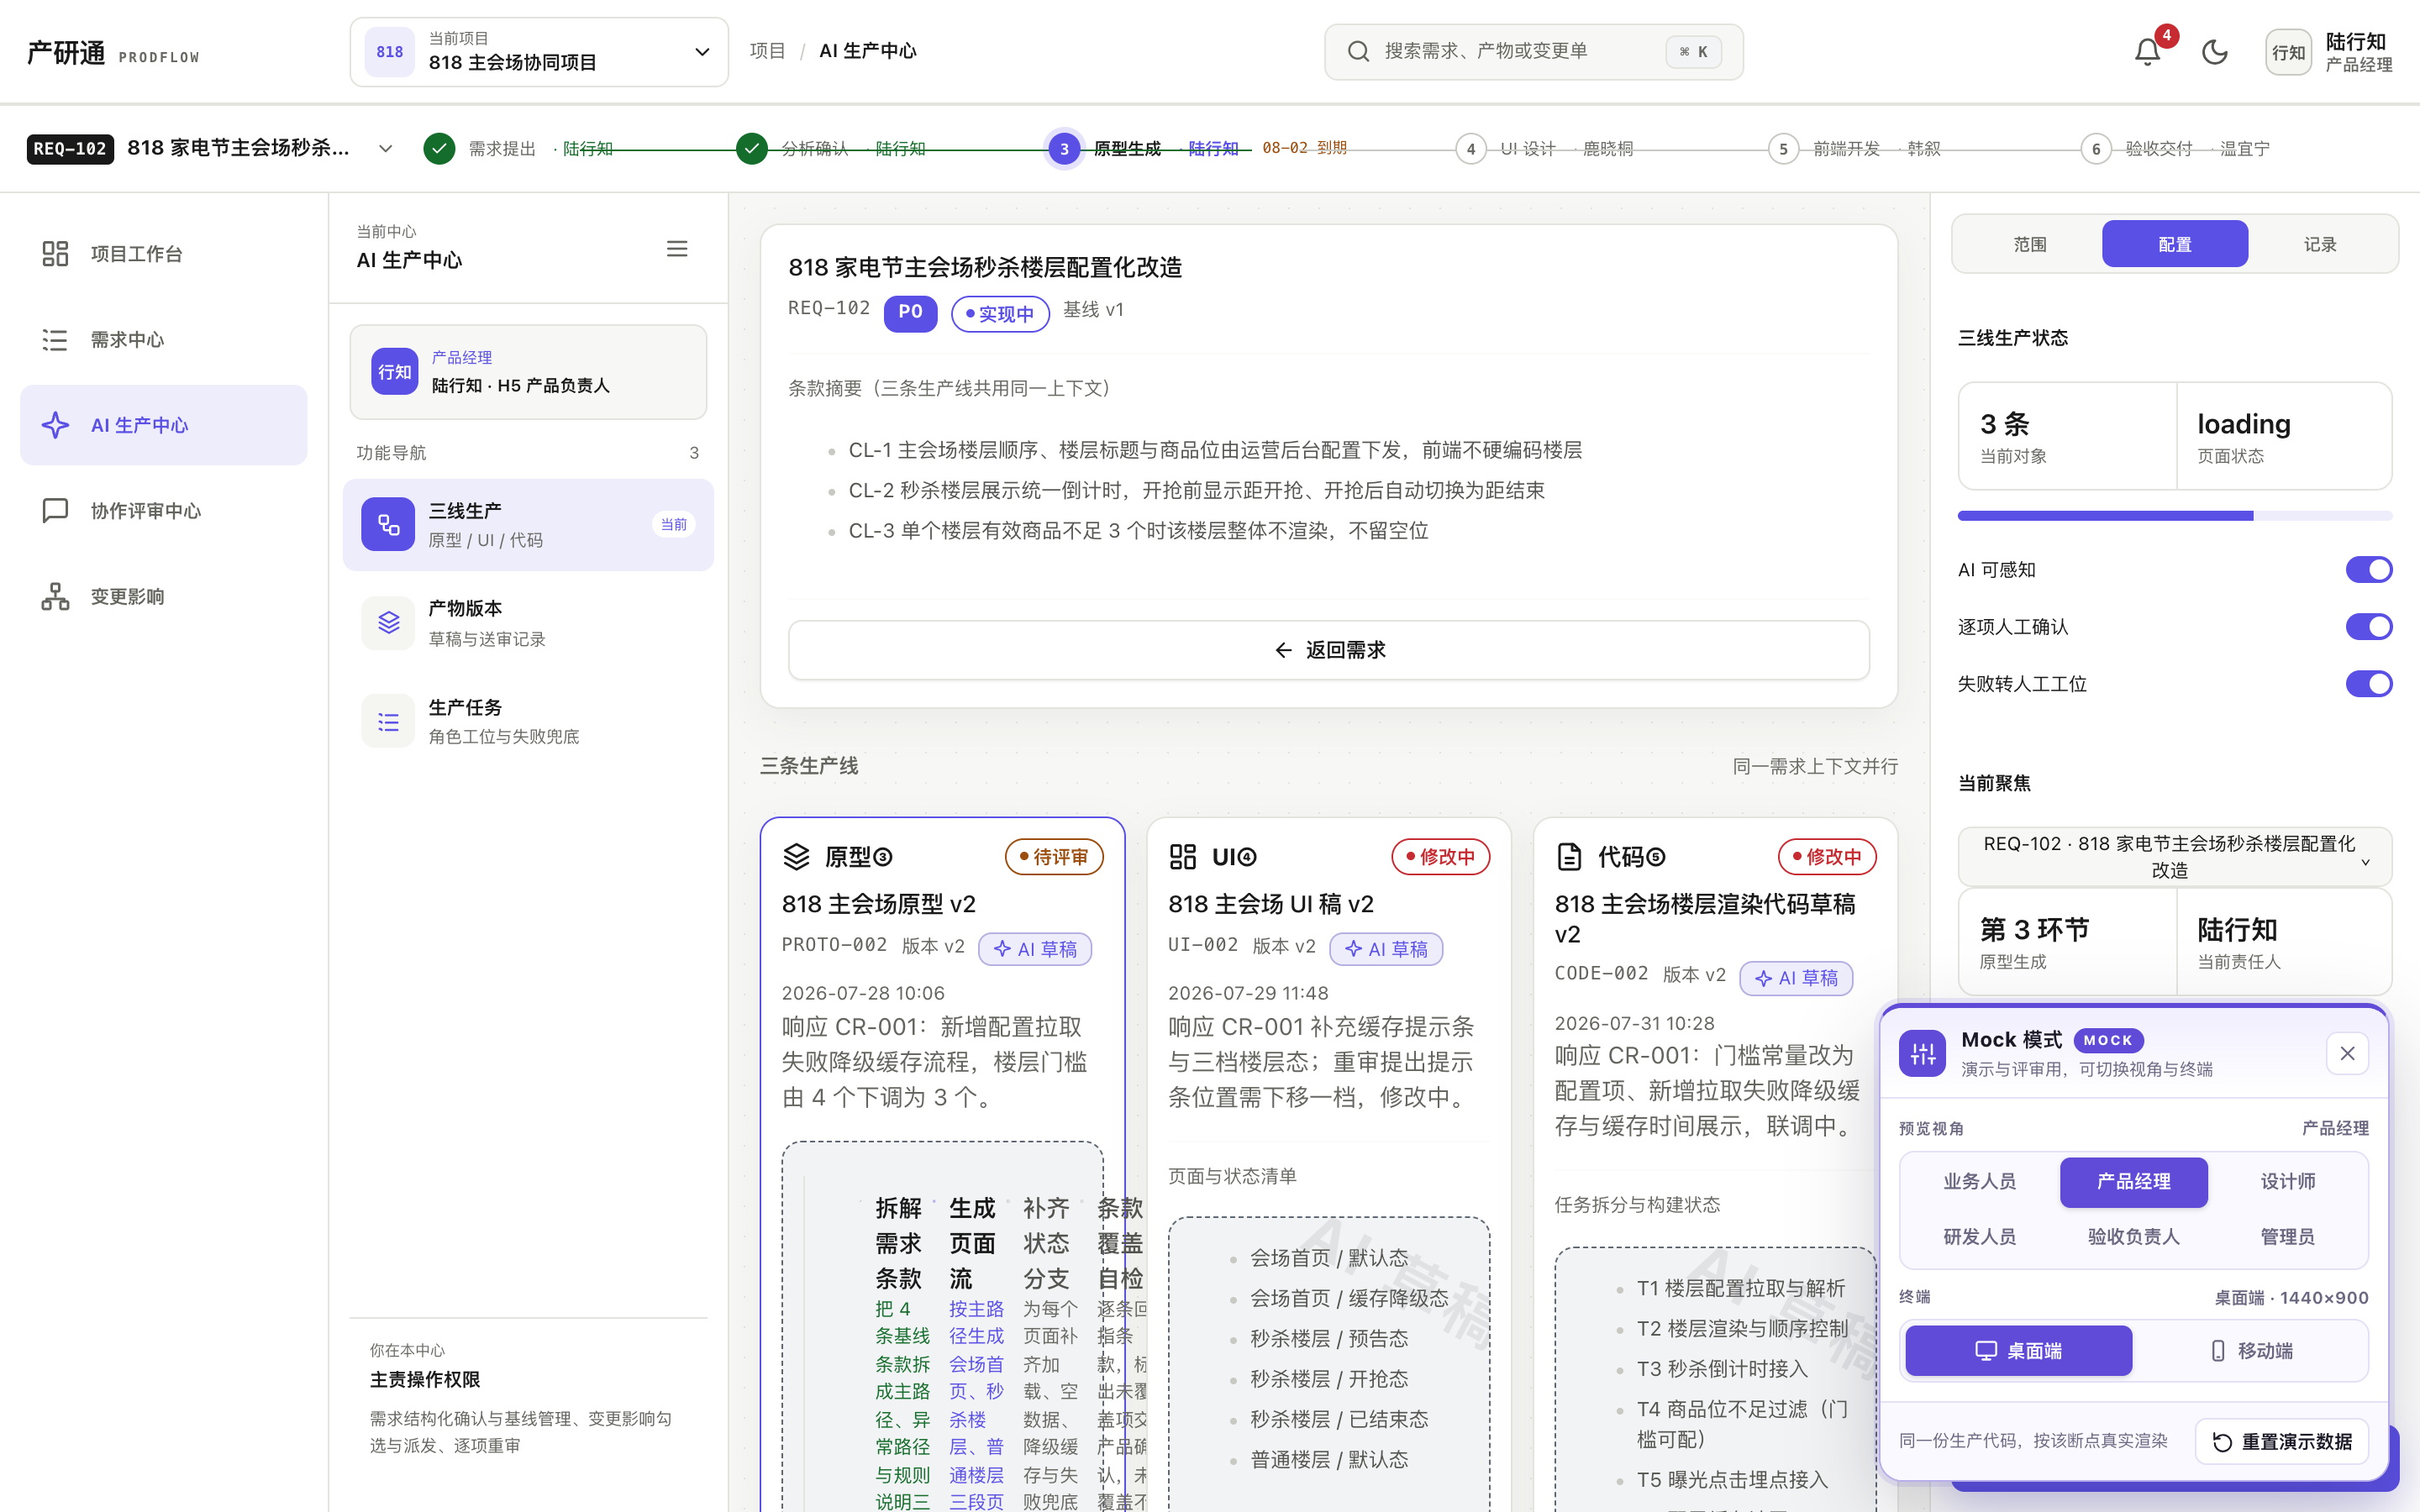Click the 产物版本 layers icon

click(x=388, y=623)
